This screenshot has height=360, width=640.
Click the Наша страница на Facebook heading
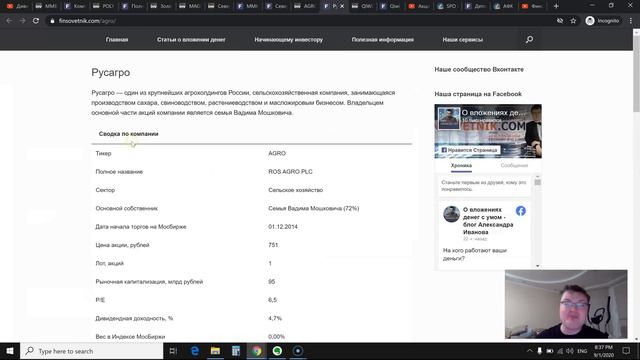tap(478, 94)
